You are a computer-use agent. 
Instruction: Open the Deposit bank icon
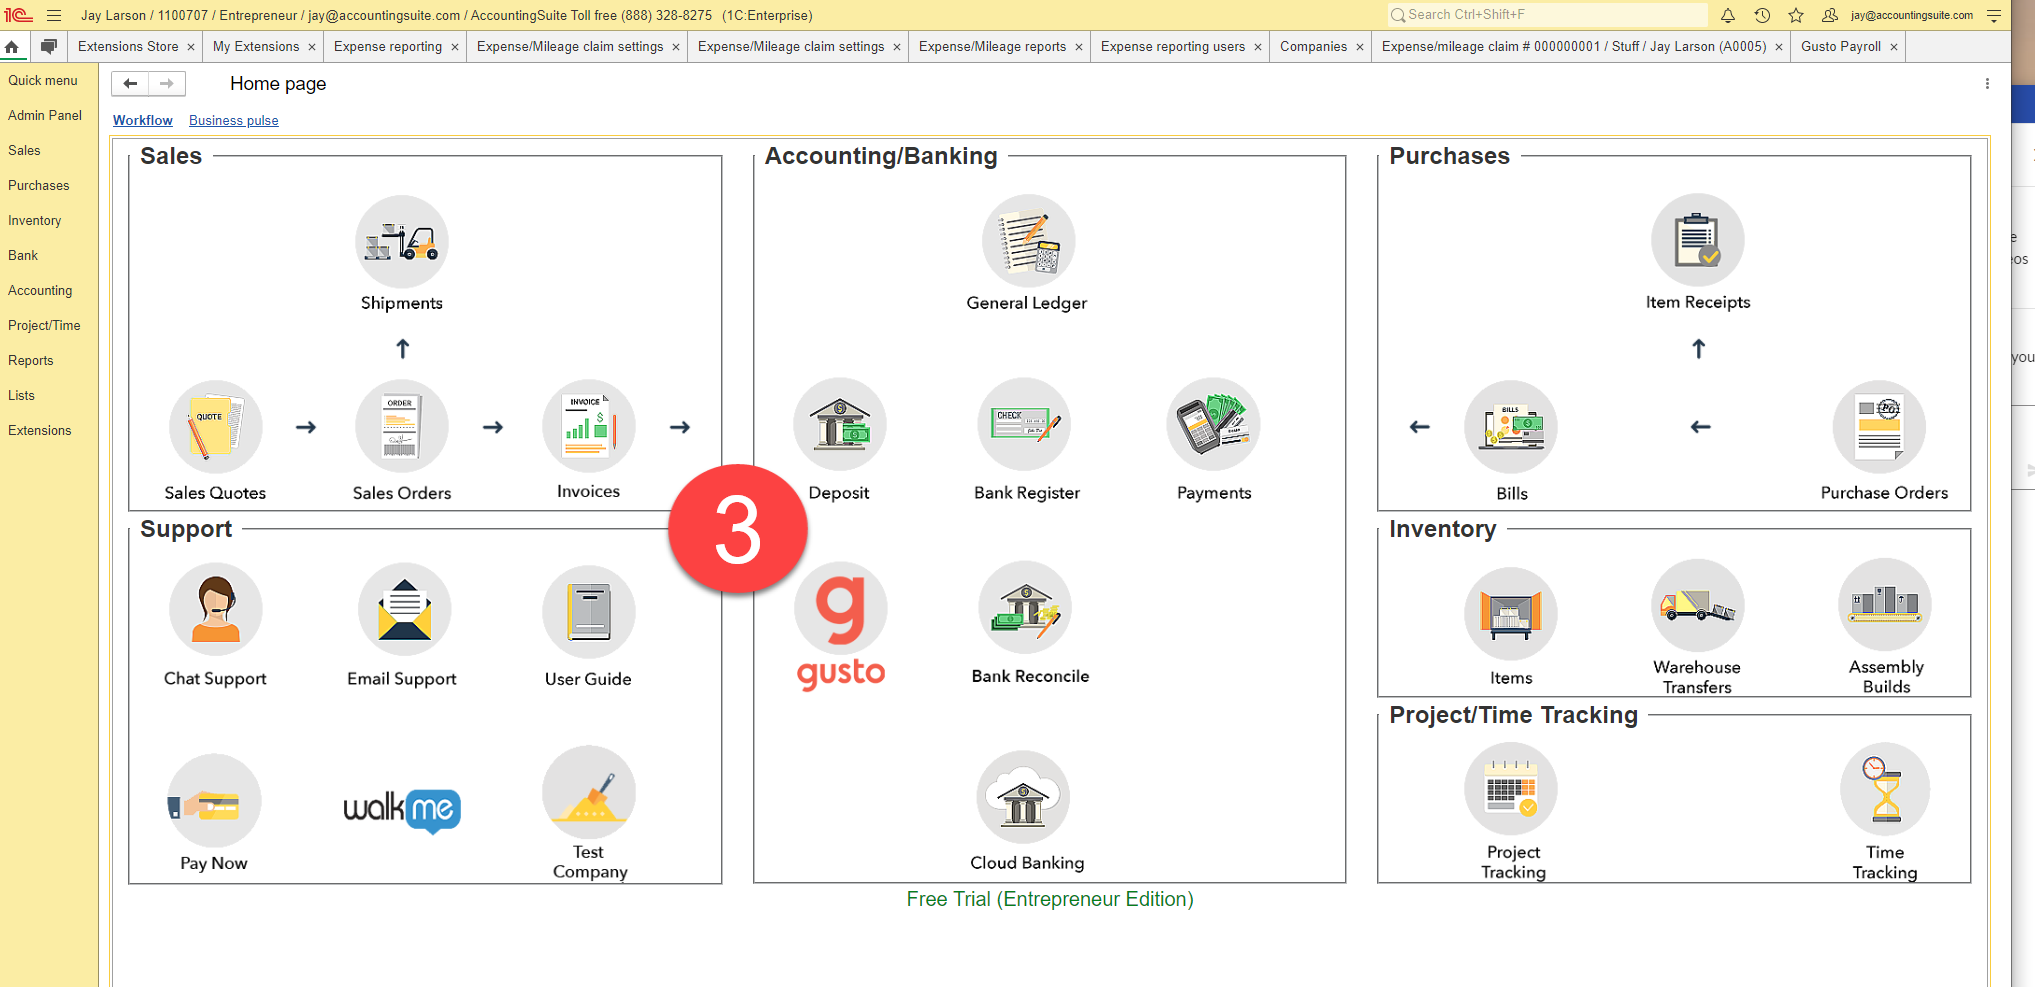pyautogui.click(x=839, y=425)
